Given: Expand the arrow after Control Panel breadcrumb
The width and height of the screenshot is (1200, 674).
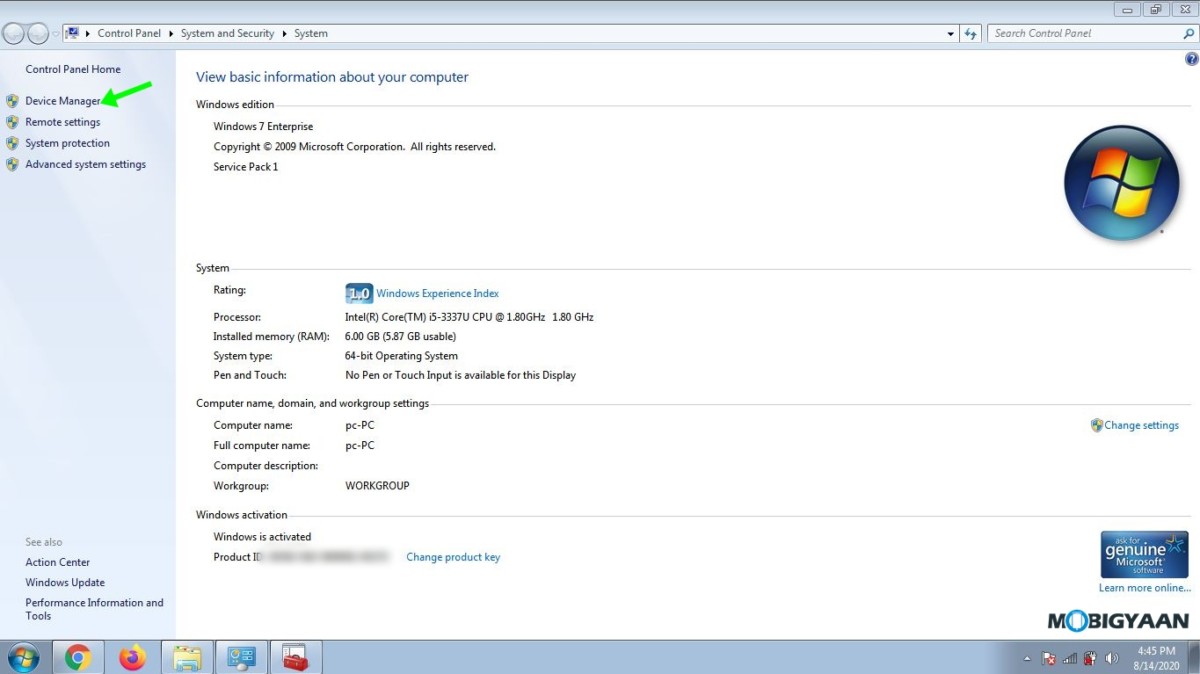Looking at the screenshot, I should tap(171, 33).
